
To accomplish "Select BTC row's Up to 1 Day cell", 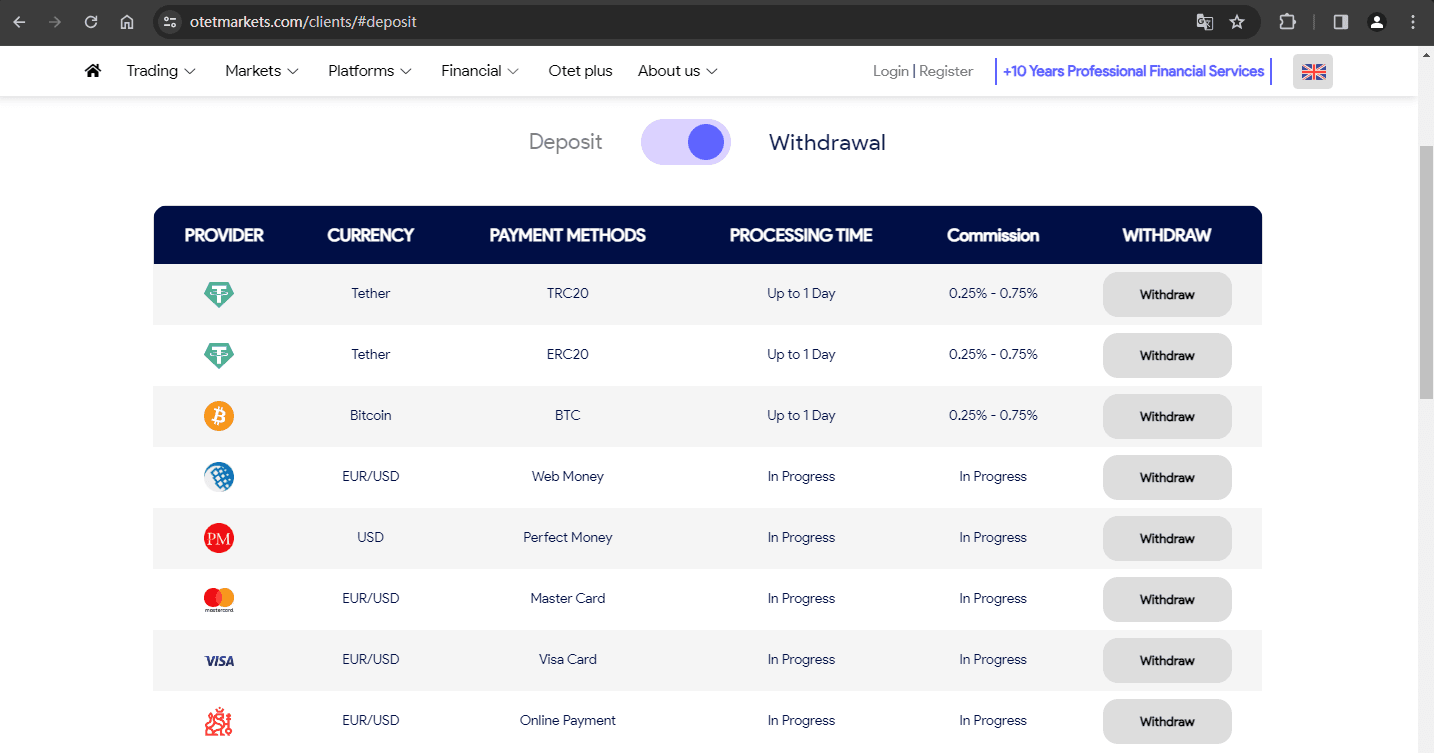I will (801, 416).
